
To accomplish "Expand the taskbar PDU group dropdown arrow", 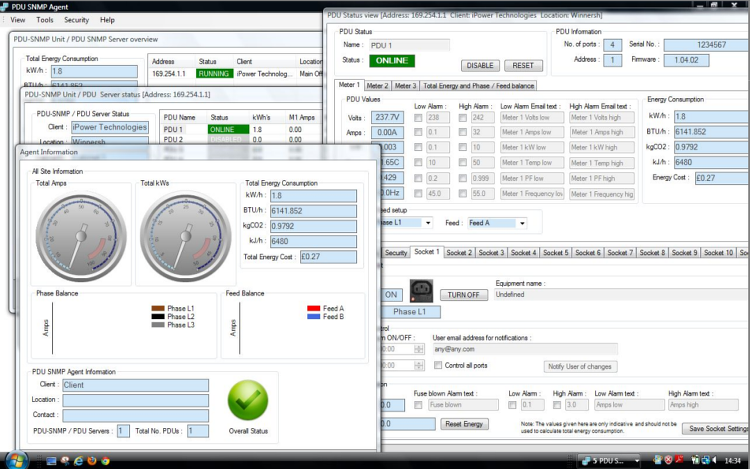I will tap(637, 461).
